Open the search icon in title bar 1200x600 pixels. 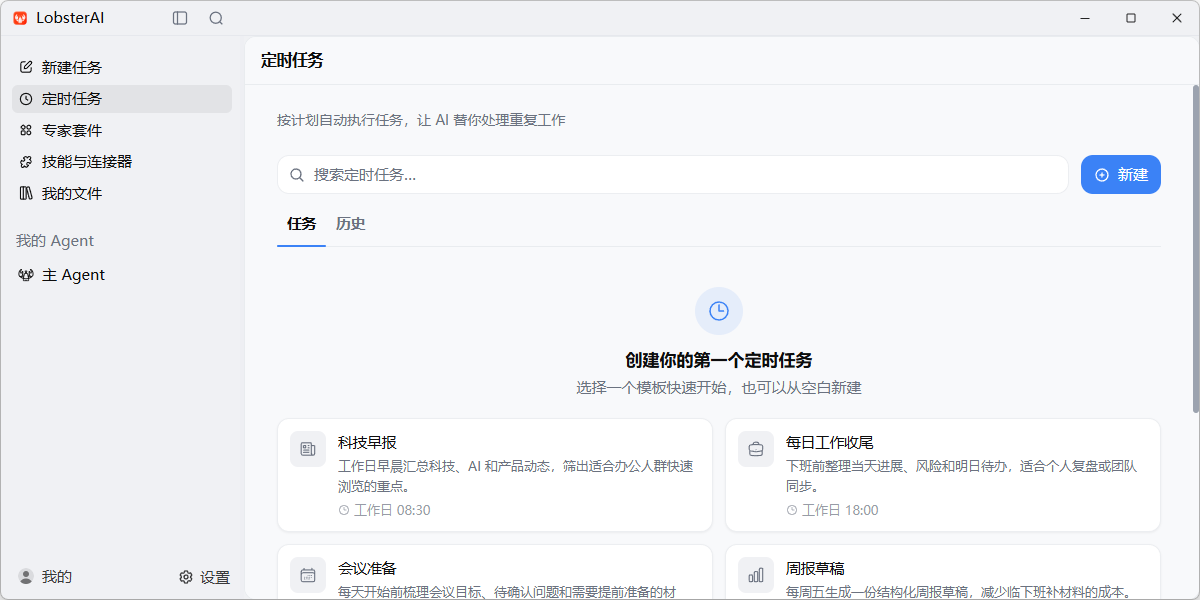click(216, 18)
